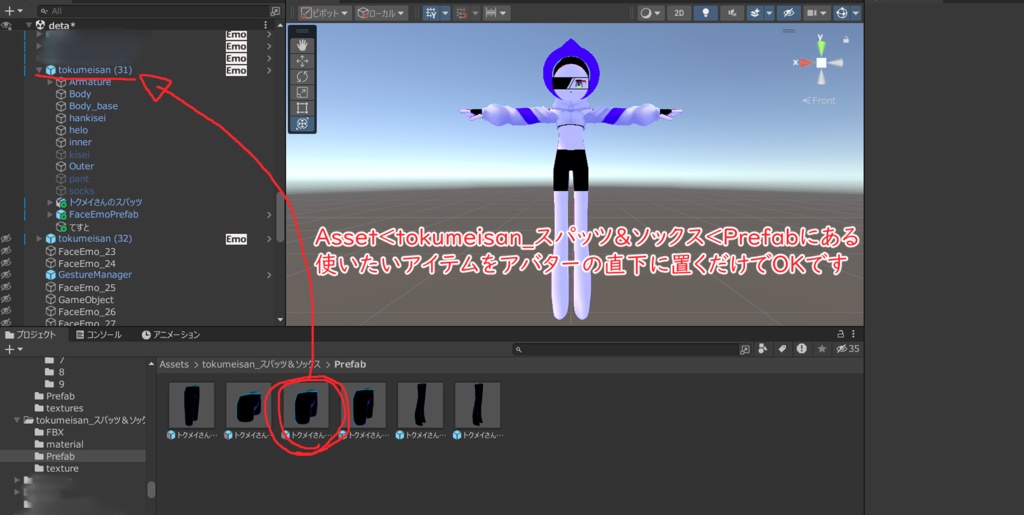
Task: Open the draw mode sphere icon
Action: (x=646, y=12)
